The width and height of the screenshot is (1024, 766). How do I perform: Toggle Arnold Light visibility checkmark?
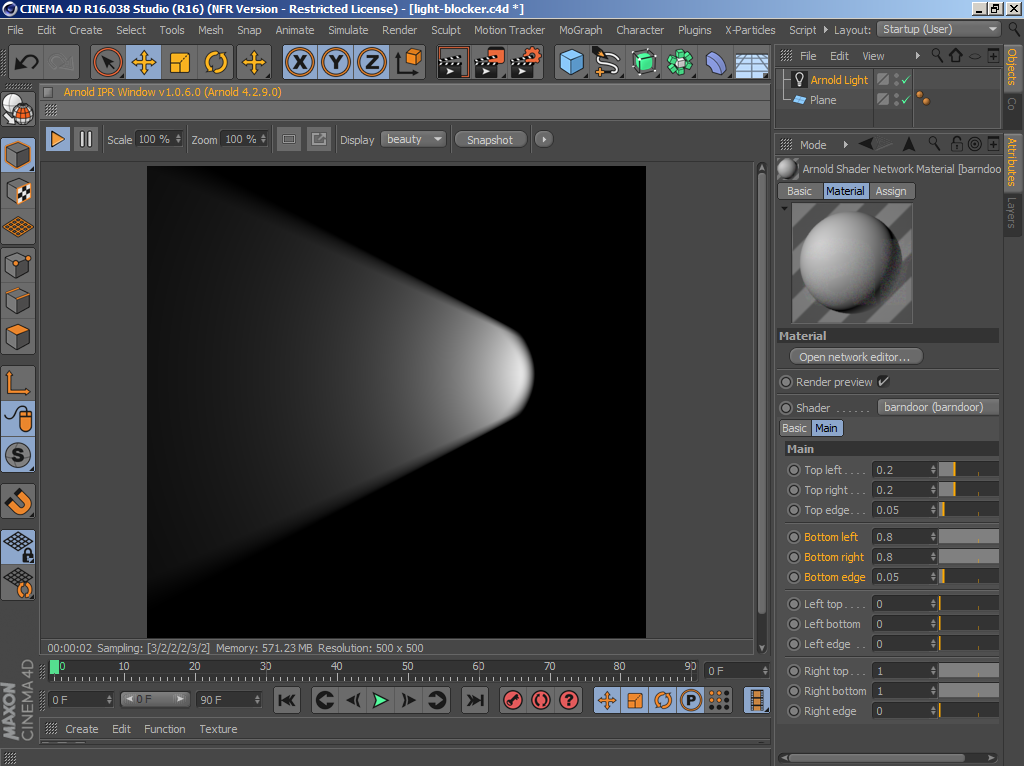point(905,80)
